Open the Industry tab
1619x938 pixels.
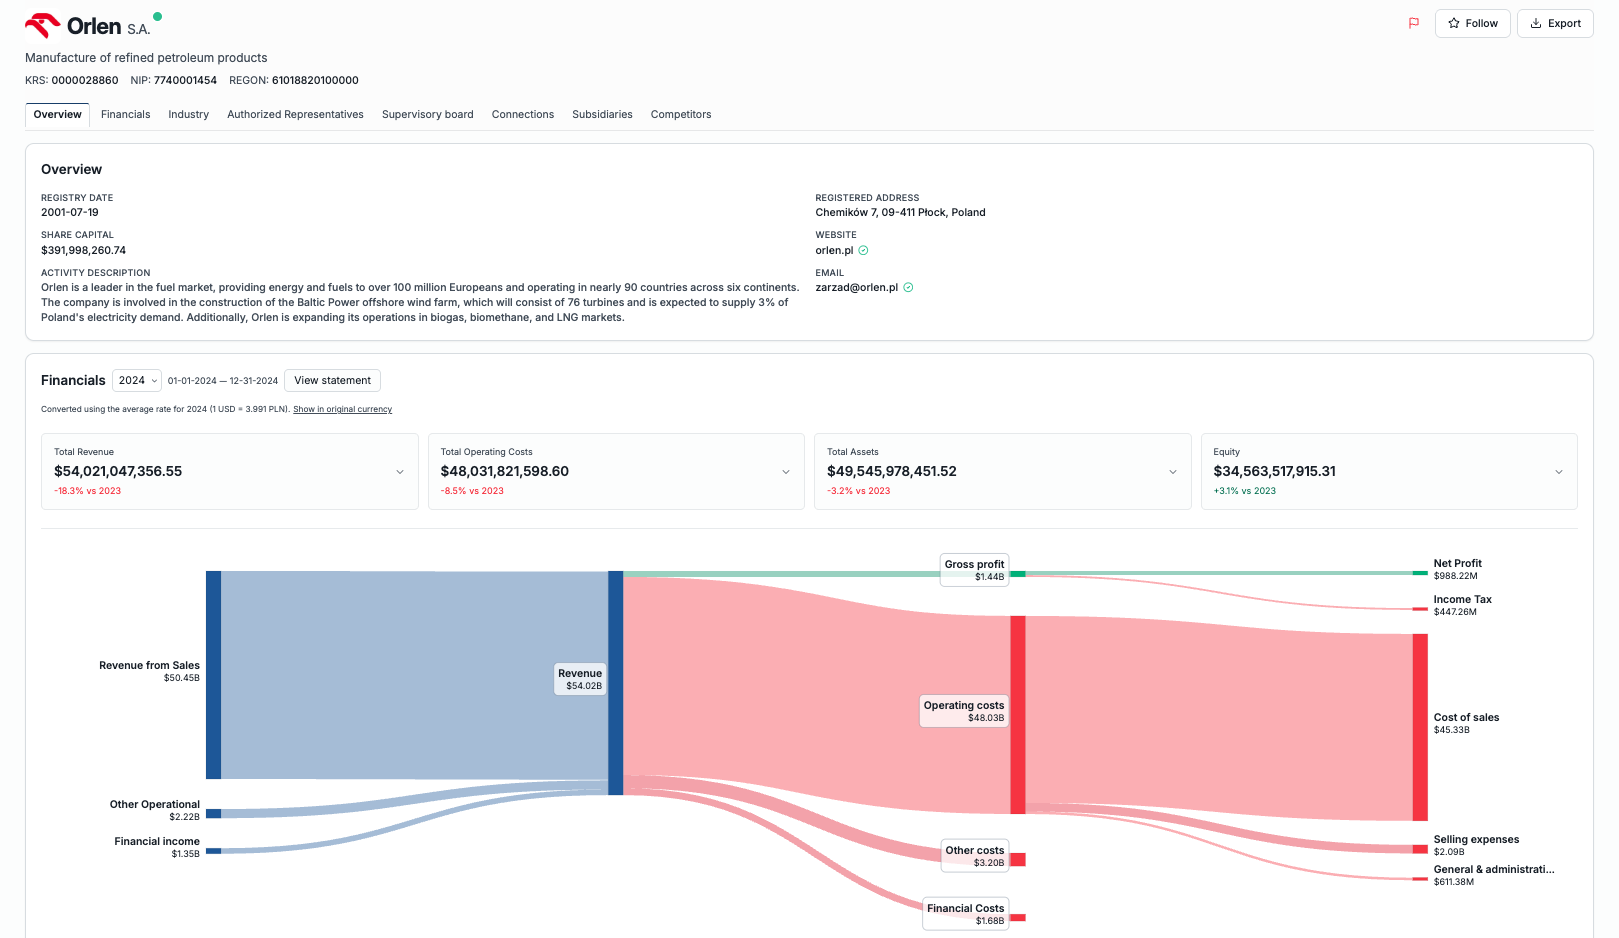pos(188,115)
